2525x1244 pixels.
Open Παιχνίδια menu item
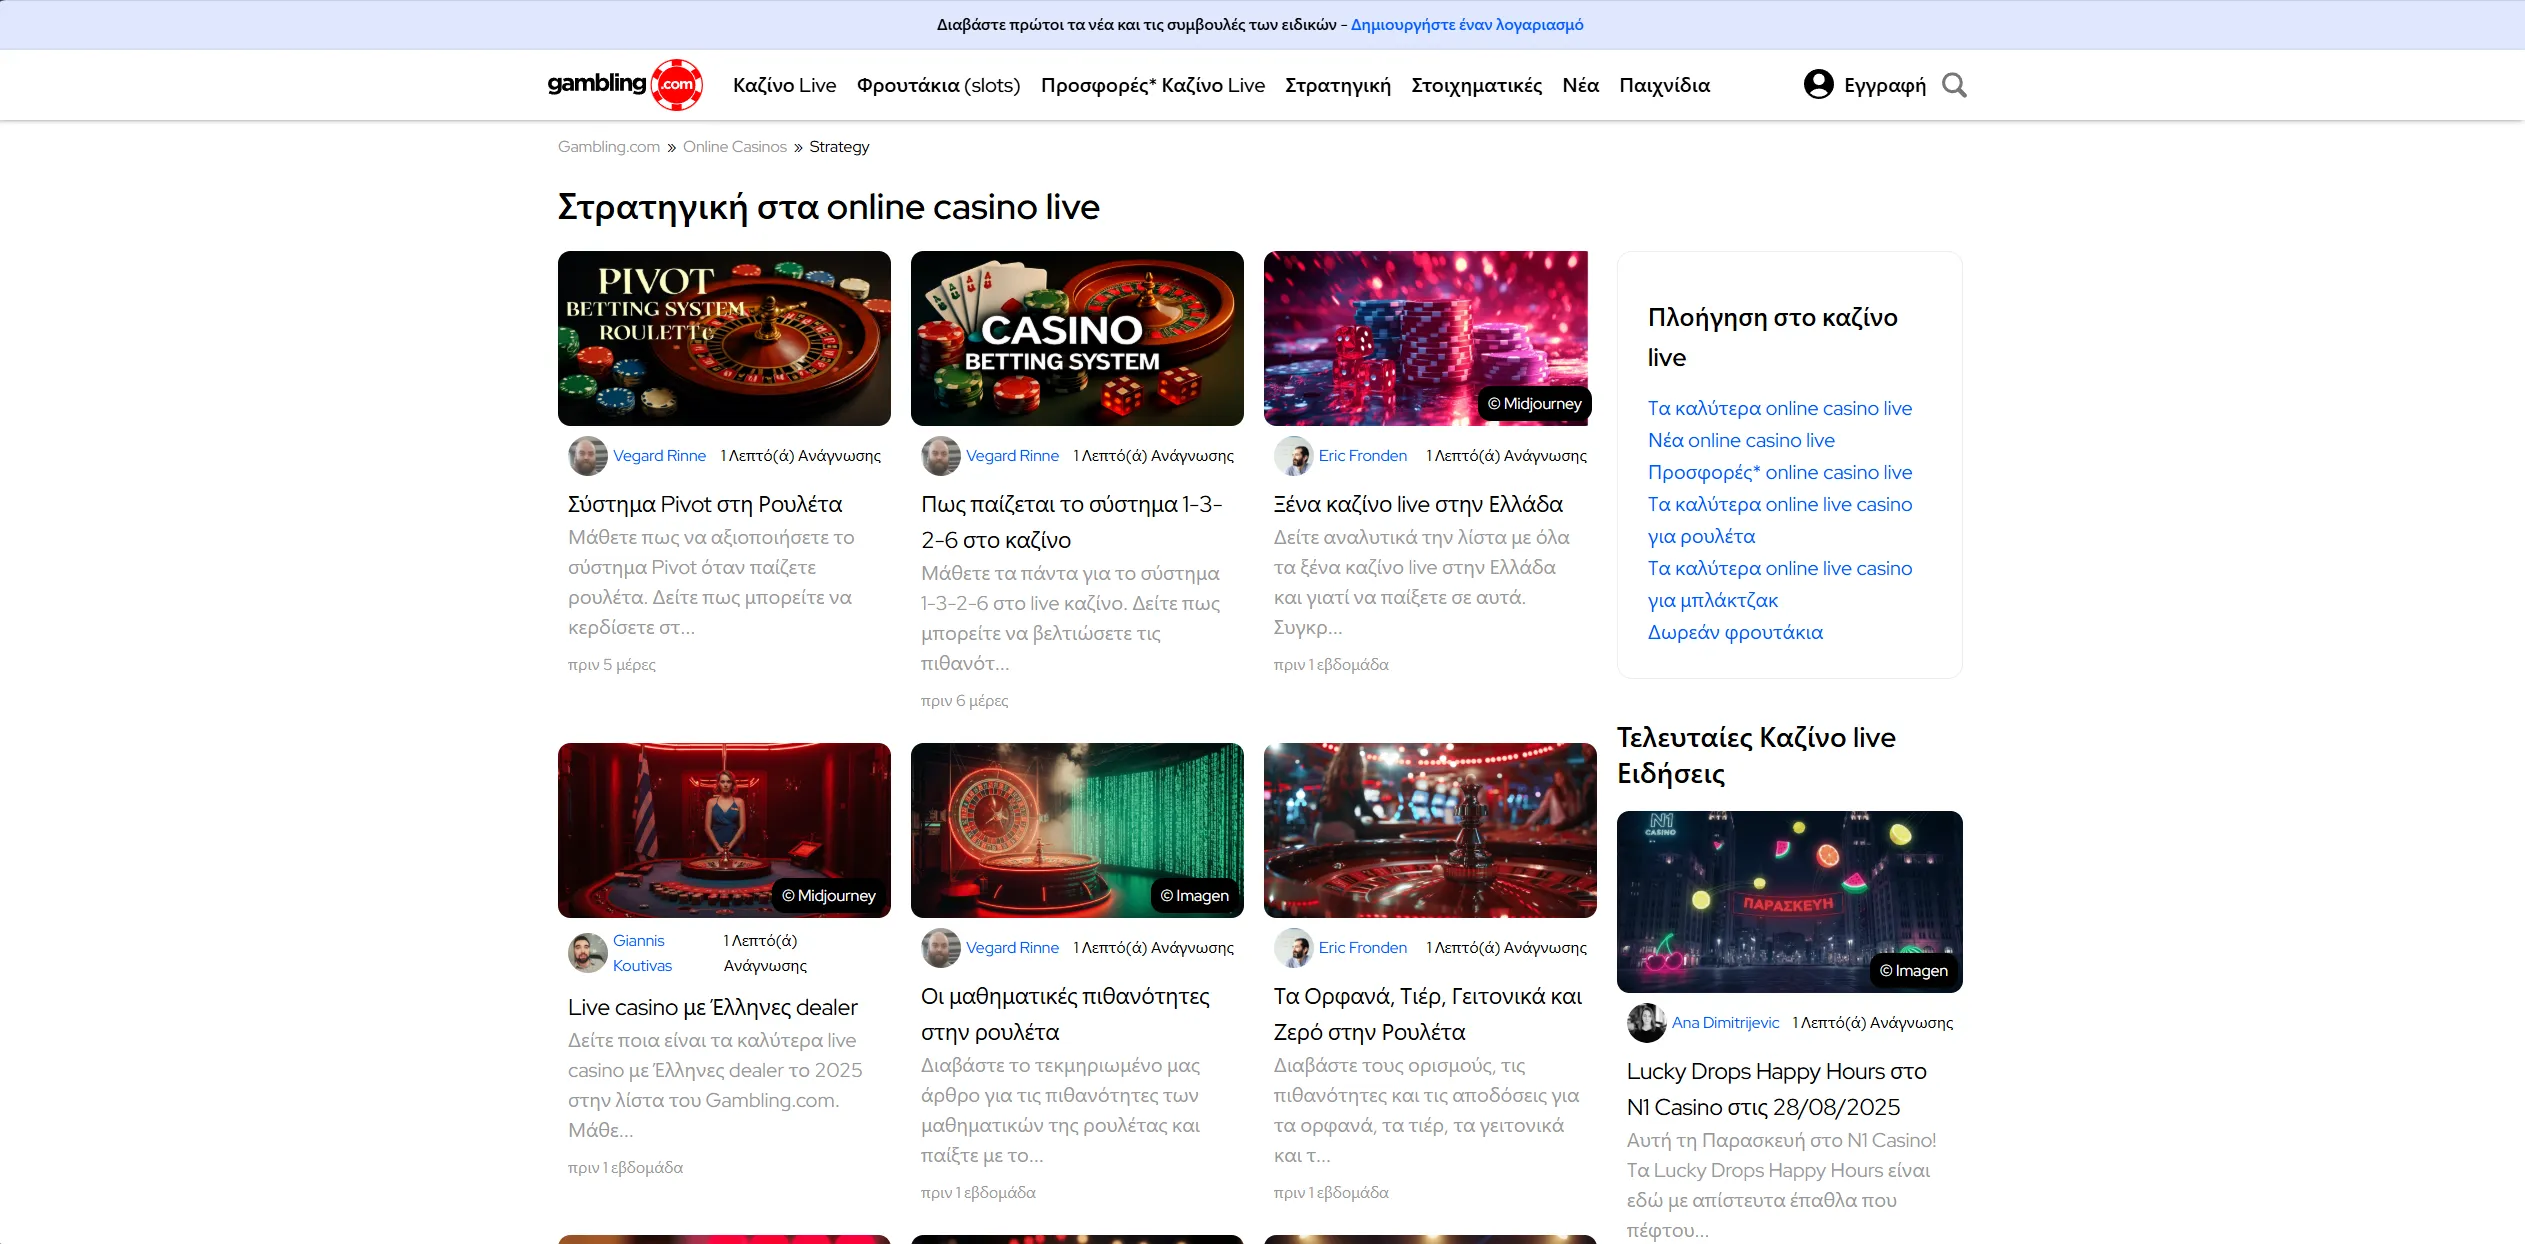coord(1664,85)
